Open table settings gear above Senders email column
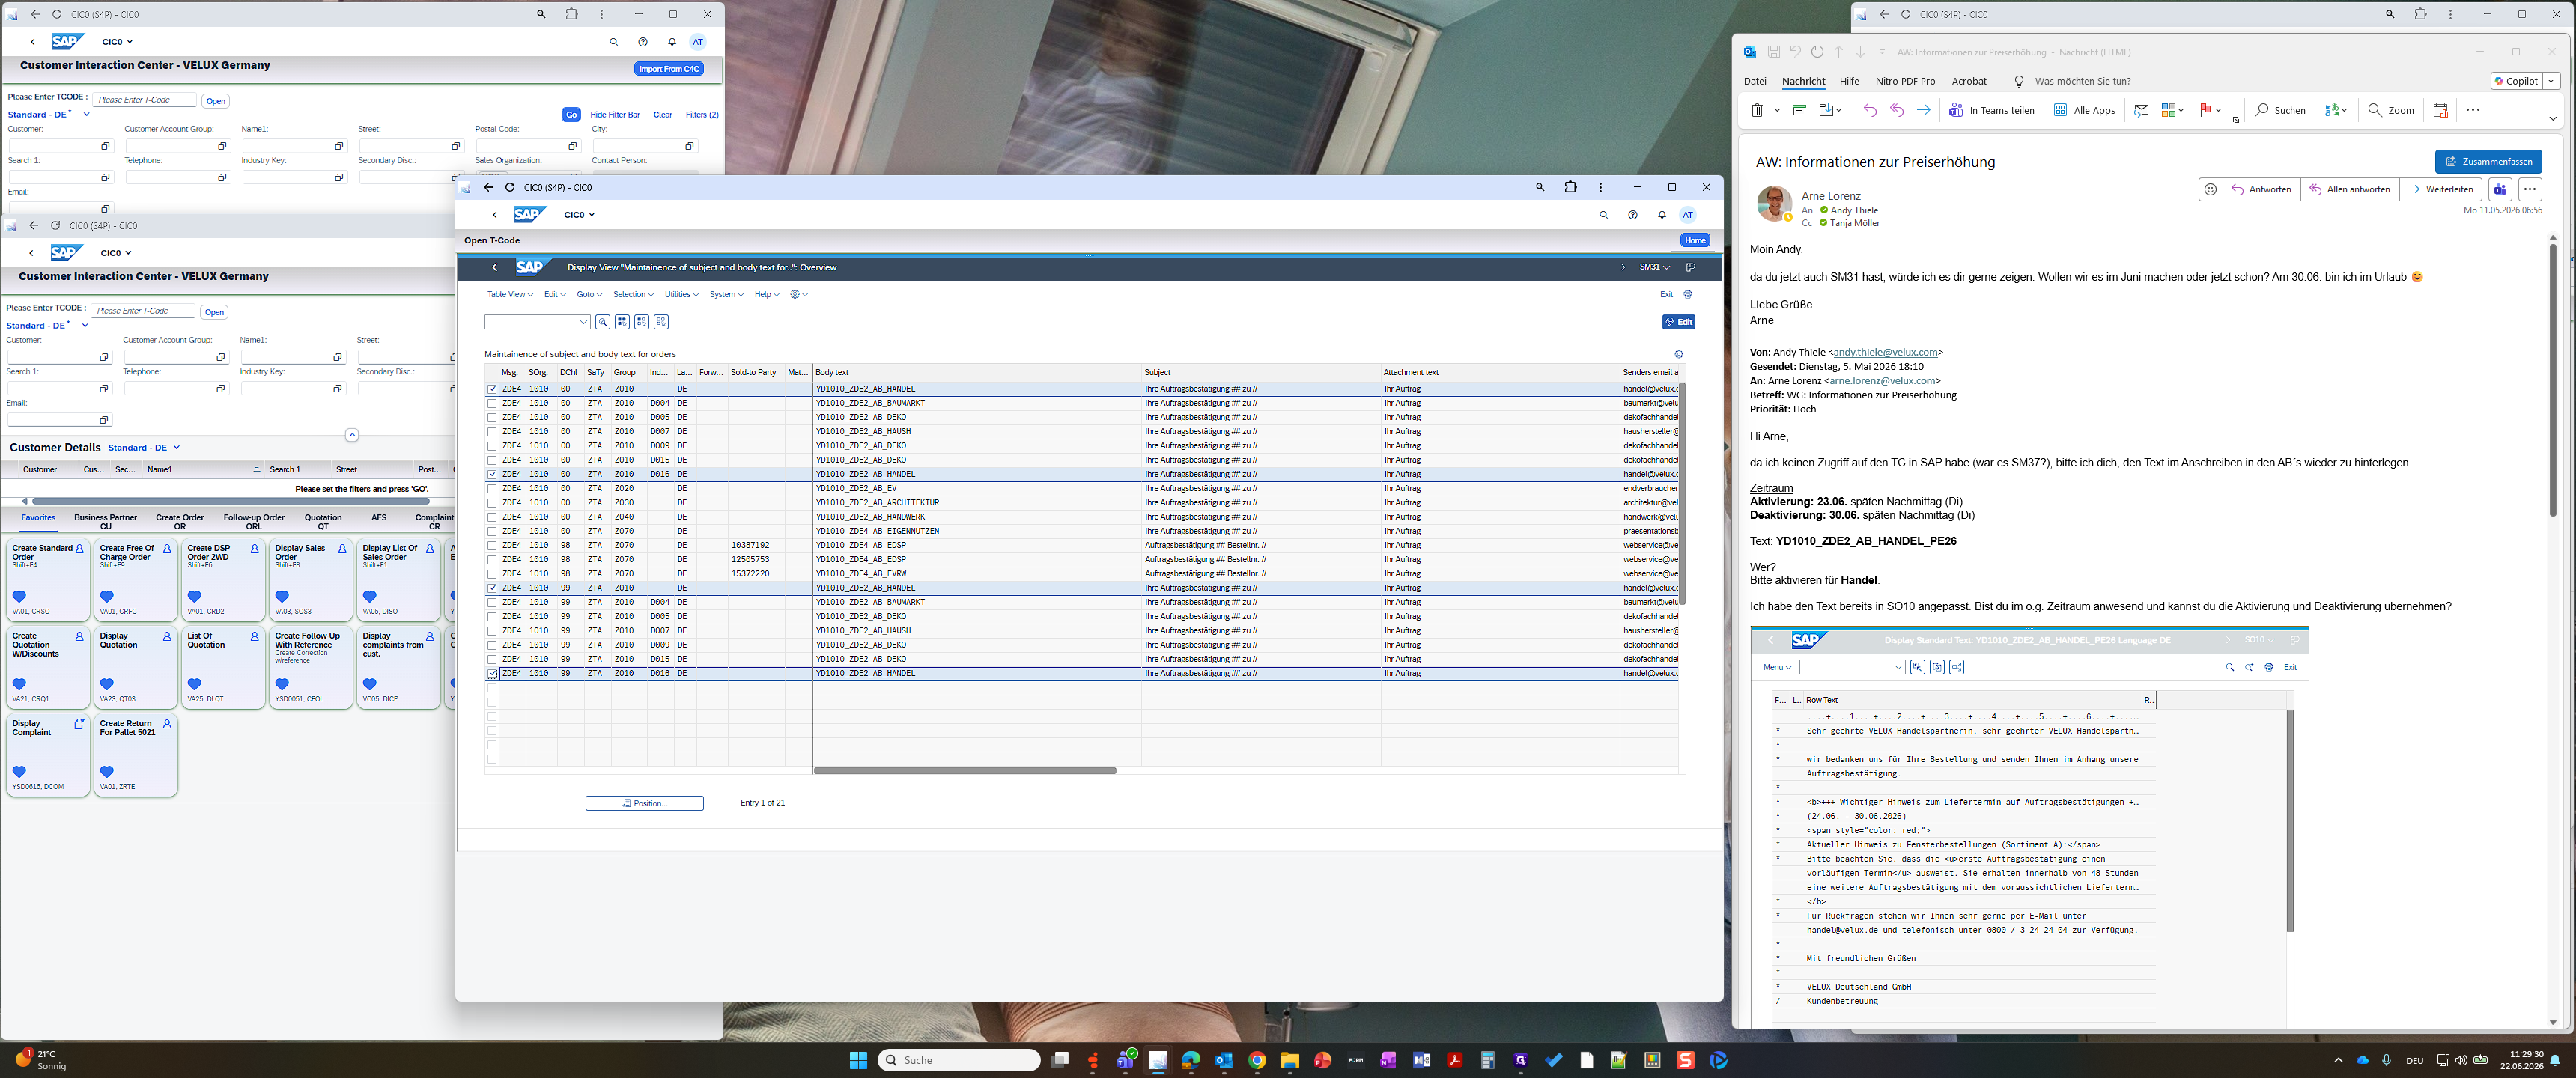 (x=1679, y=354)
